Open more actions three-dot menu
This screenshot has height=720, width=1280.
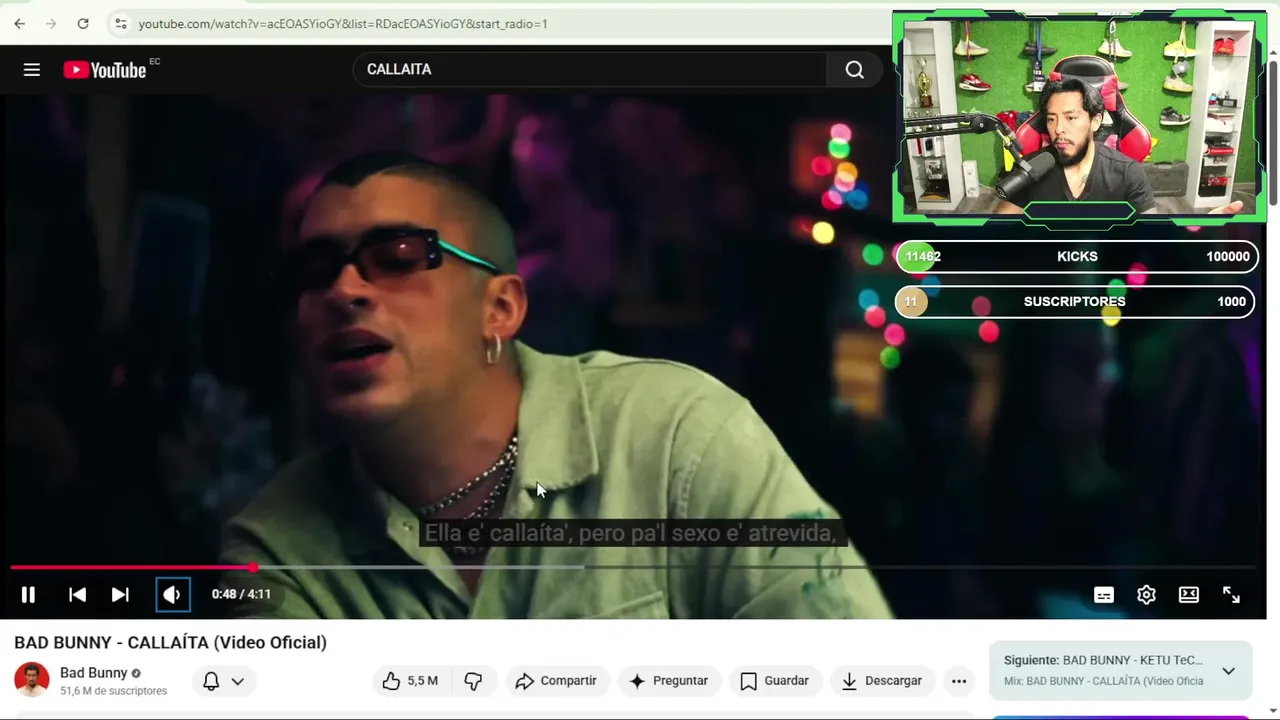[959, 681]
